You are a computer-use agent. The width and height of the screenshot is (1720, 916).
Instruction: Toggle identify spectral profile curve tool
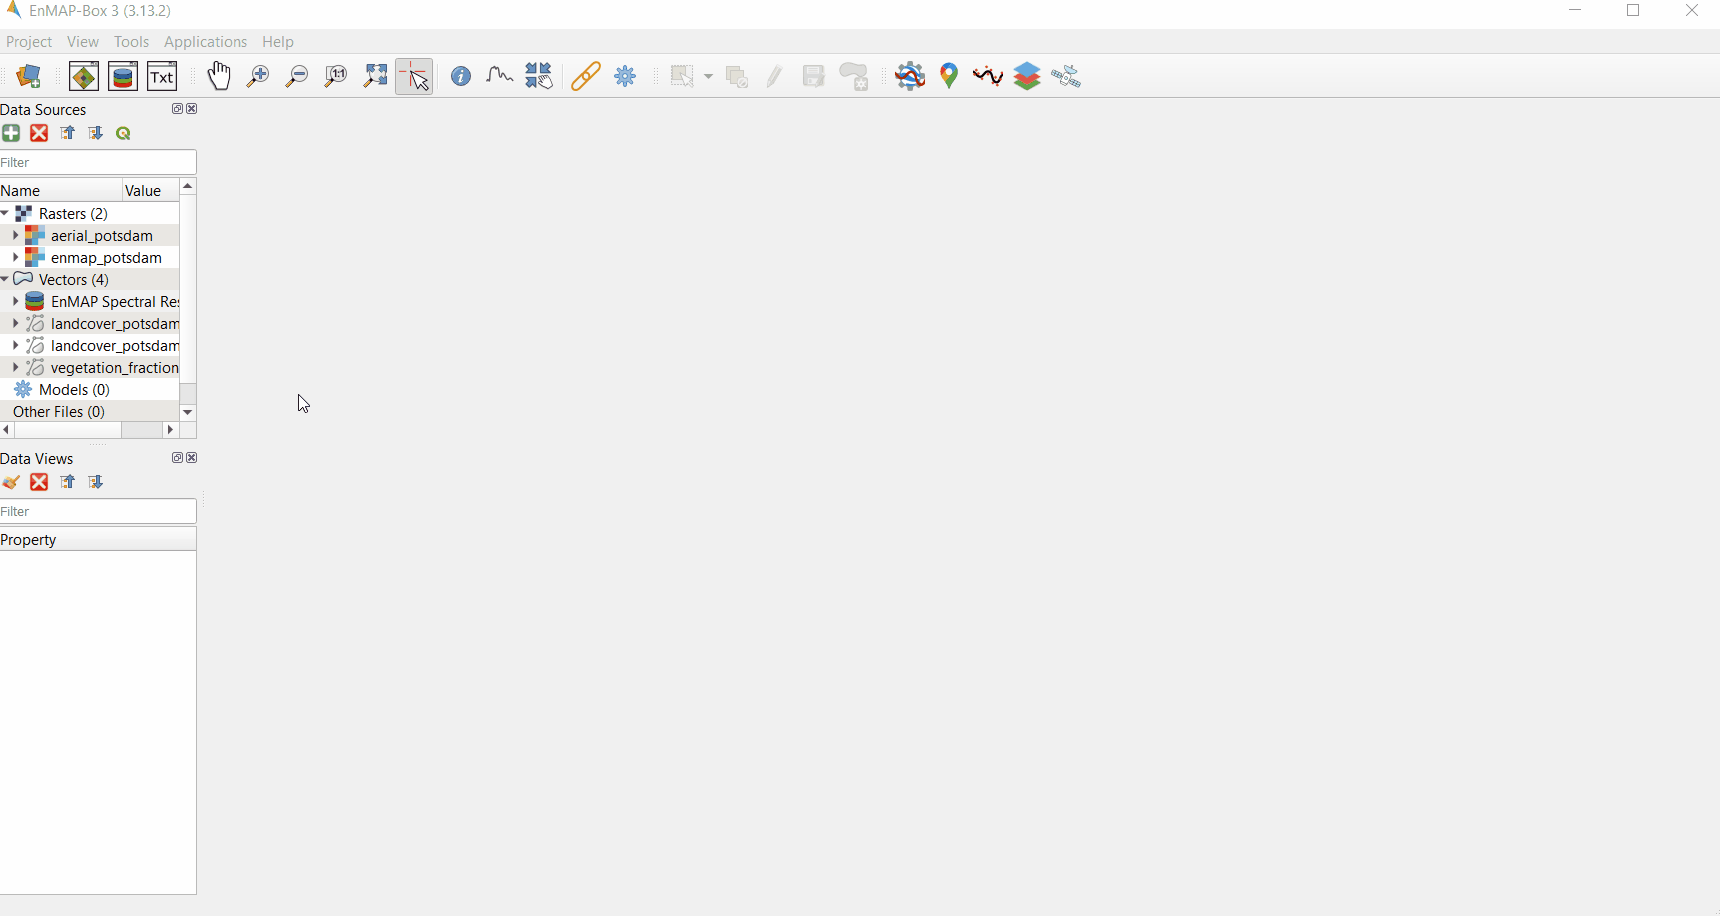[499, 77]
